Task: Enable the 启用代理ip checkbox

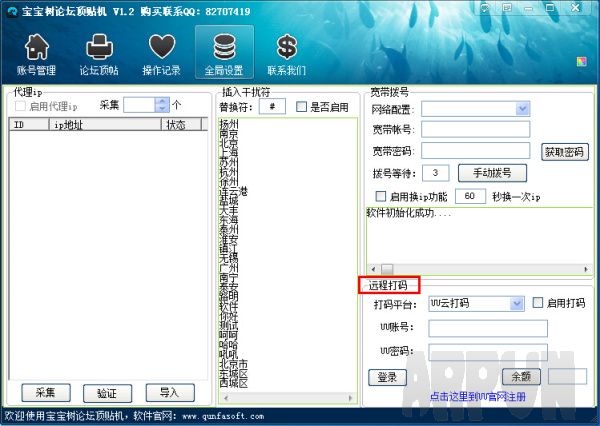Action: click(x=20, y=106)
